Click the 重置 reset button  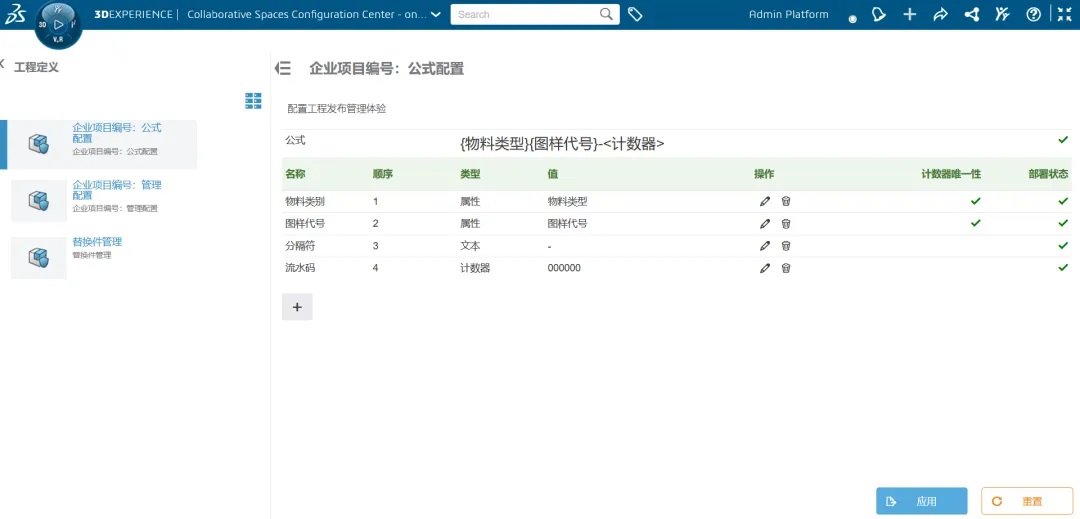click(1027, 501)
